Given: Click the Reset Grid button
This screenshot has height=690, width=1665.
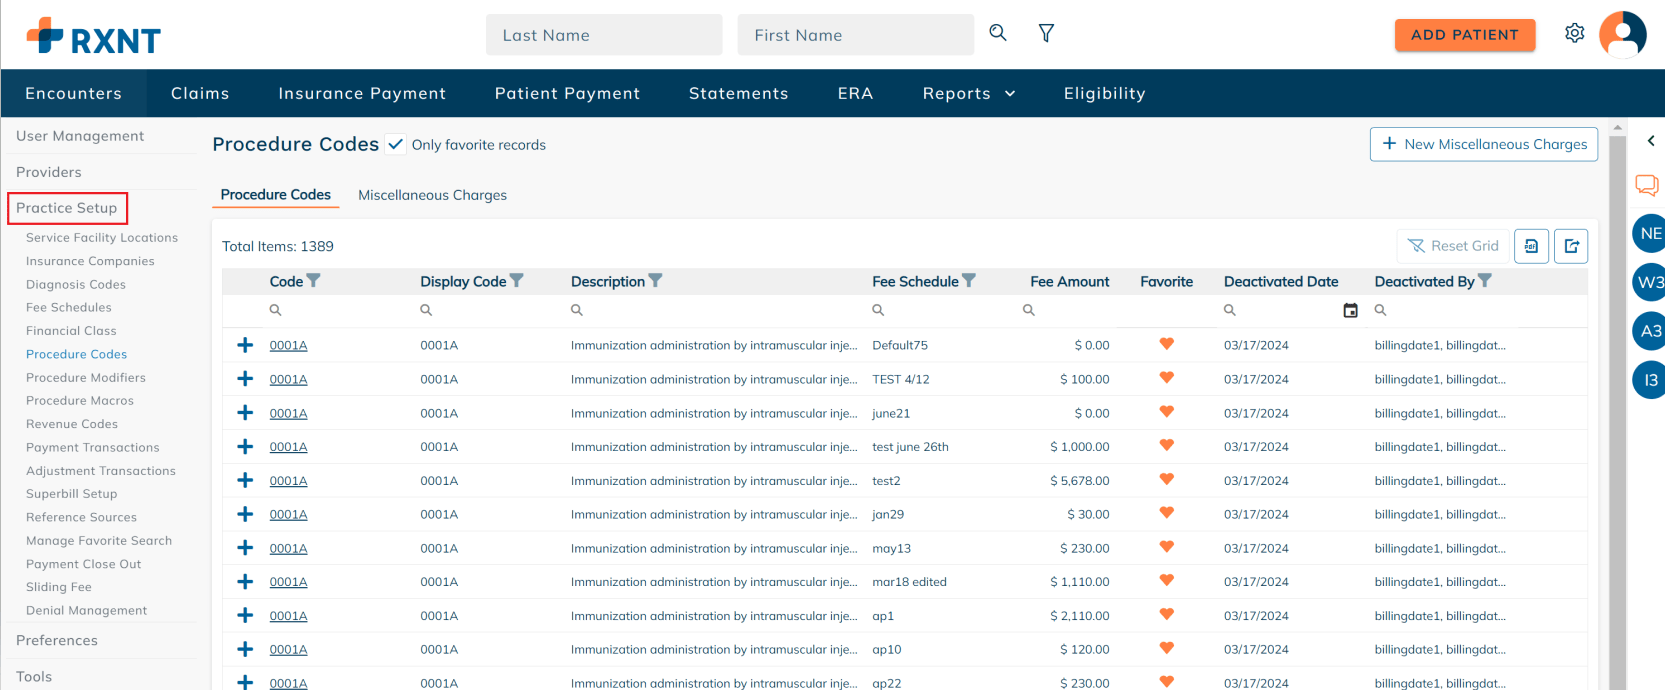Looking at the screenshot, I should (x=1453, y=246).
